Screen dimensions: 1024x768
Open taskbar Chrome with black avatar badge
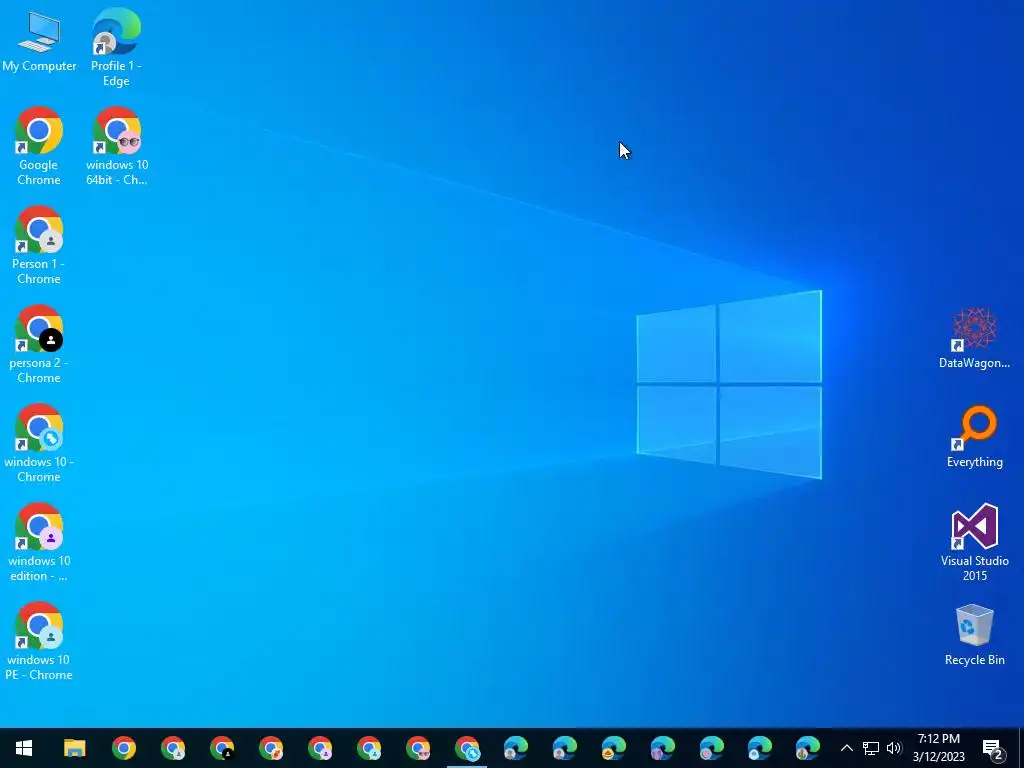222,748
